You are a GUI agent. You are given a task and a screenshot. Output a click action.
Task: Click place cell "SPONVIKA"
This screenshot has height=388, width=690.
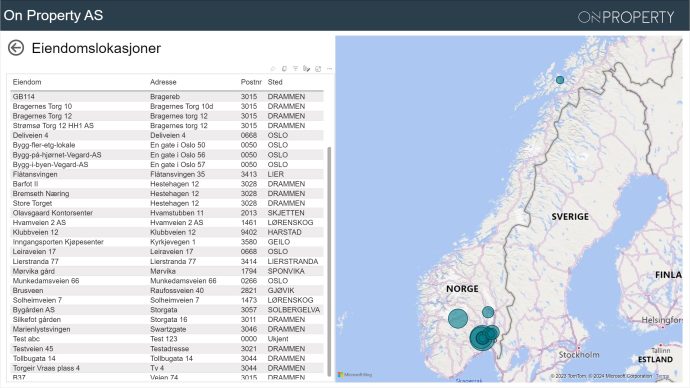[286, 271]
